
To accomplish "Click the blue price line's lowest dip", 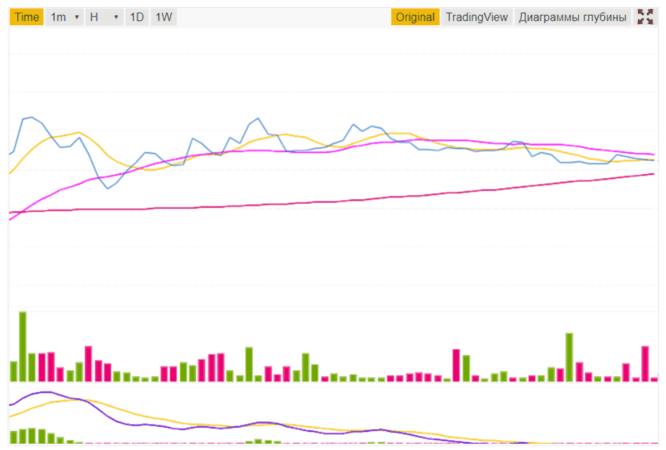I will click(x=108, y=187).
